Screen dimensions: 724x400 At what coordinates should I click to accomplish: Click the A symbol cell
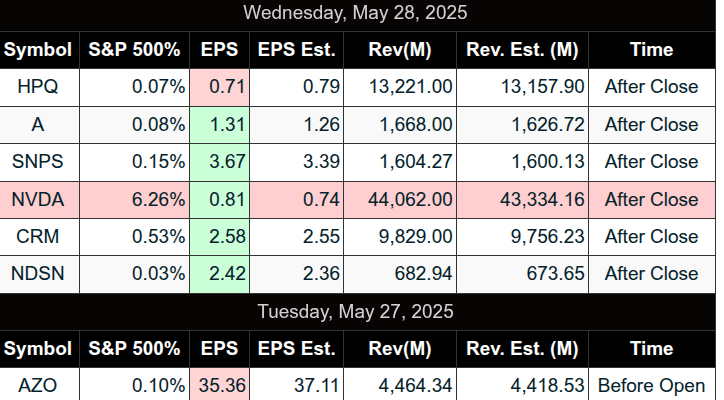click(x=38, y=125)
